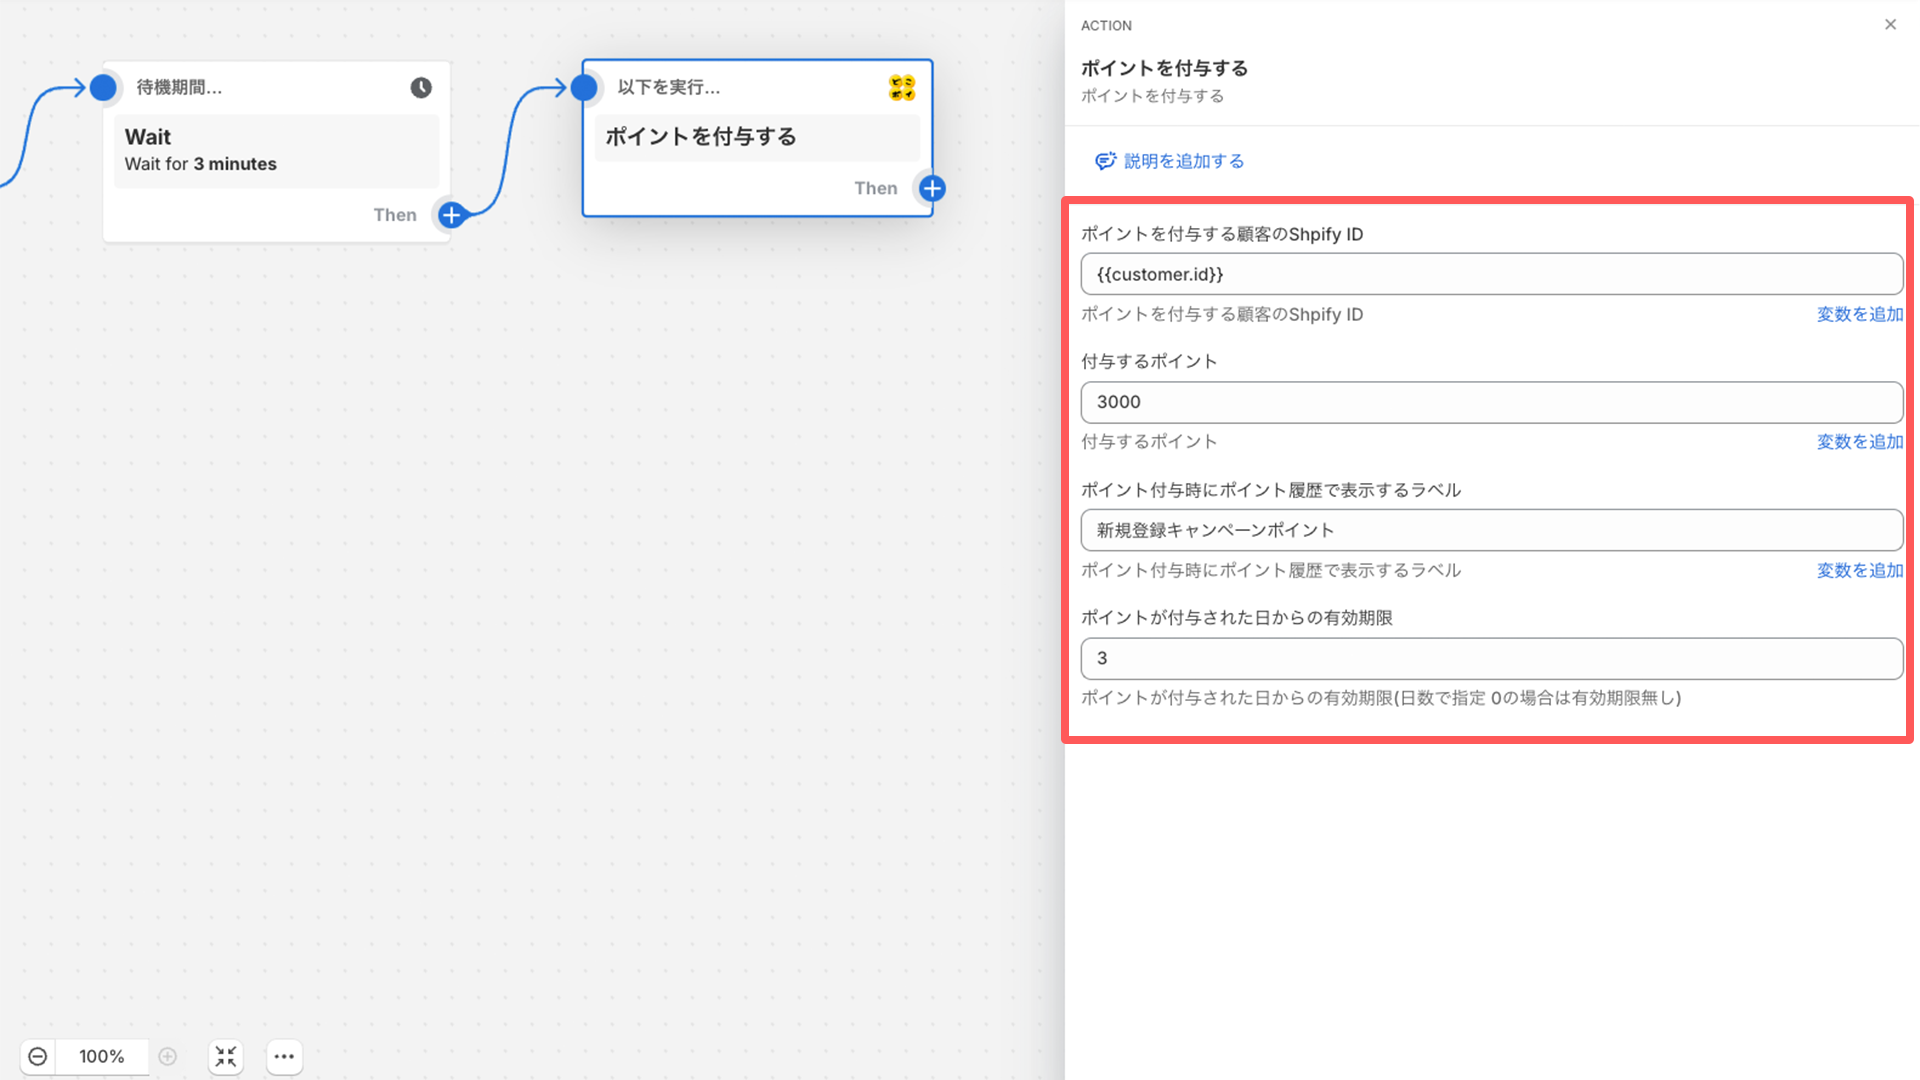The width and height of the screenshot is (1920, 1080).
Task: Click the ACTION panel heading label
Action: pyautogui.click(x=1106, y=26)
